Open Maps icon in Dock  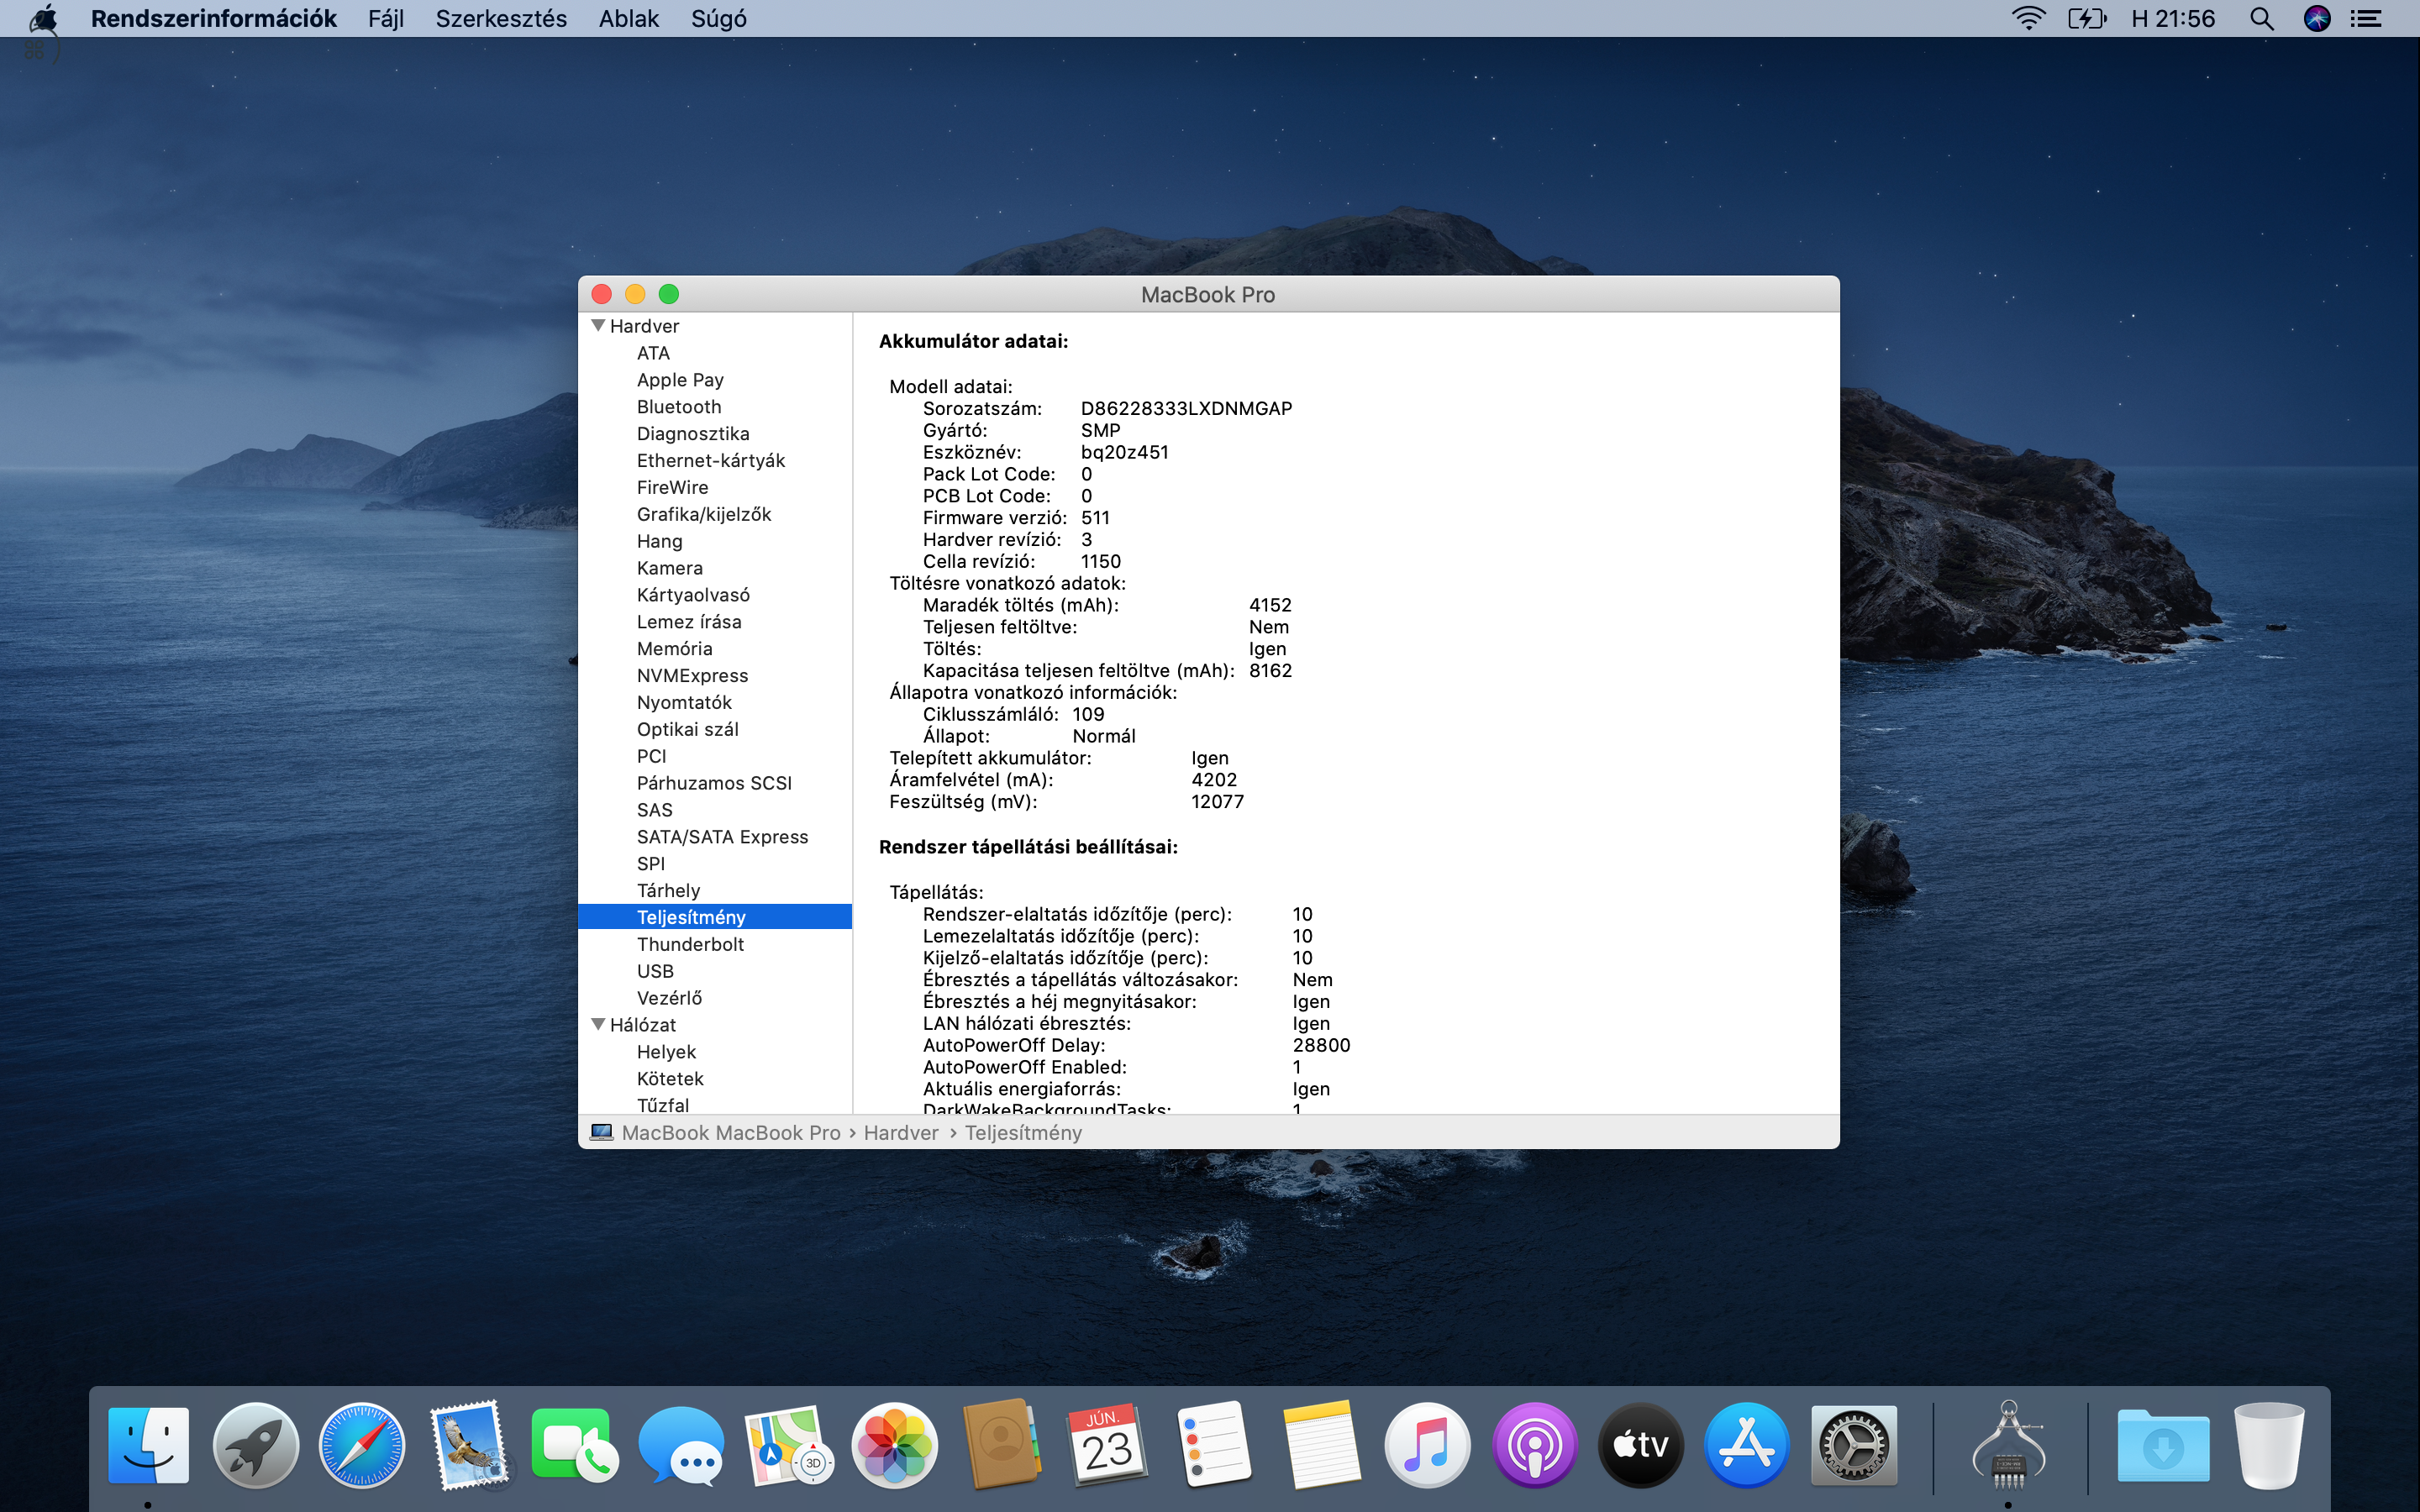[788, 1445]
